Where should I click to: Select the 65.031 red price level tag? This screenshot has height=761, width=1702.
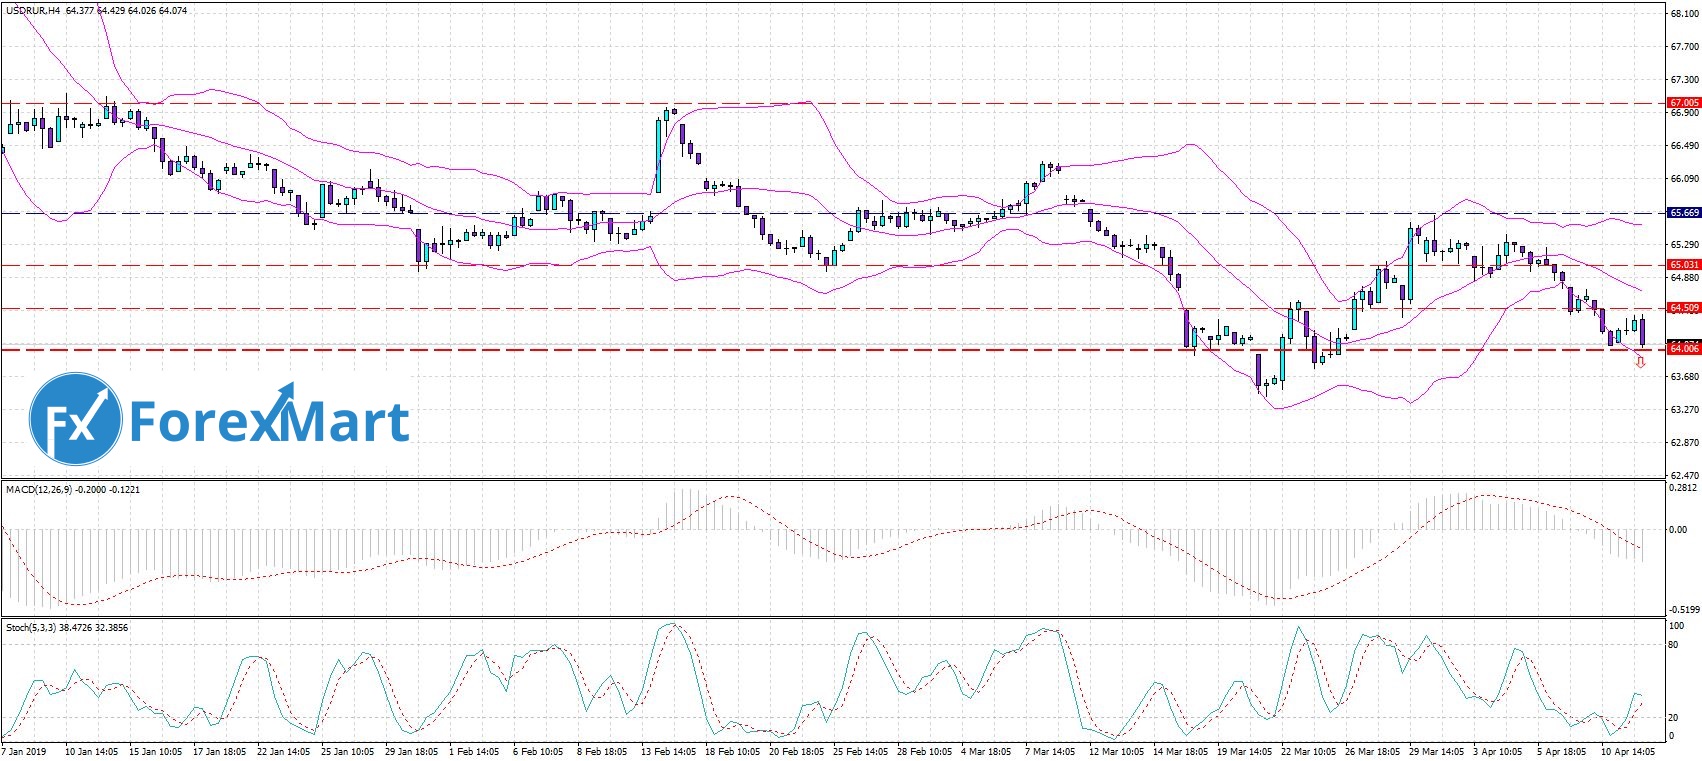click(1684, 265)
